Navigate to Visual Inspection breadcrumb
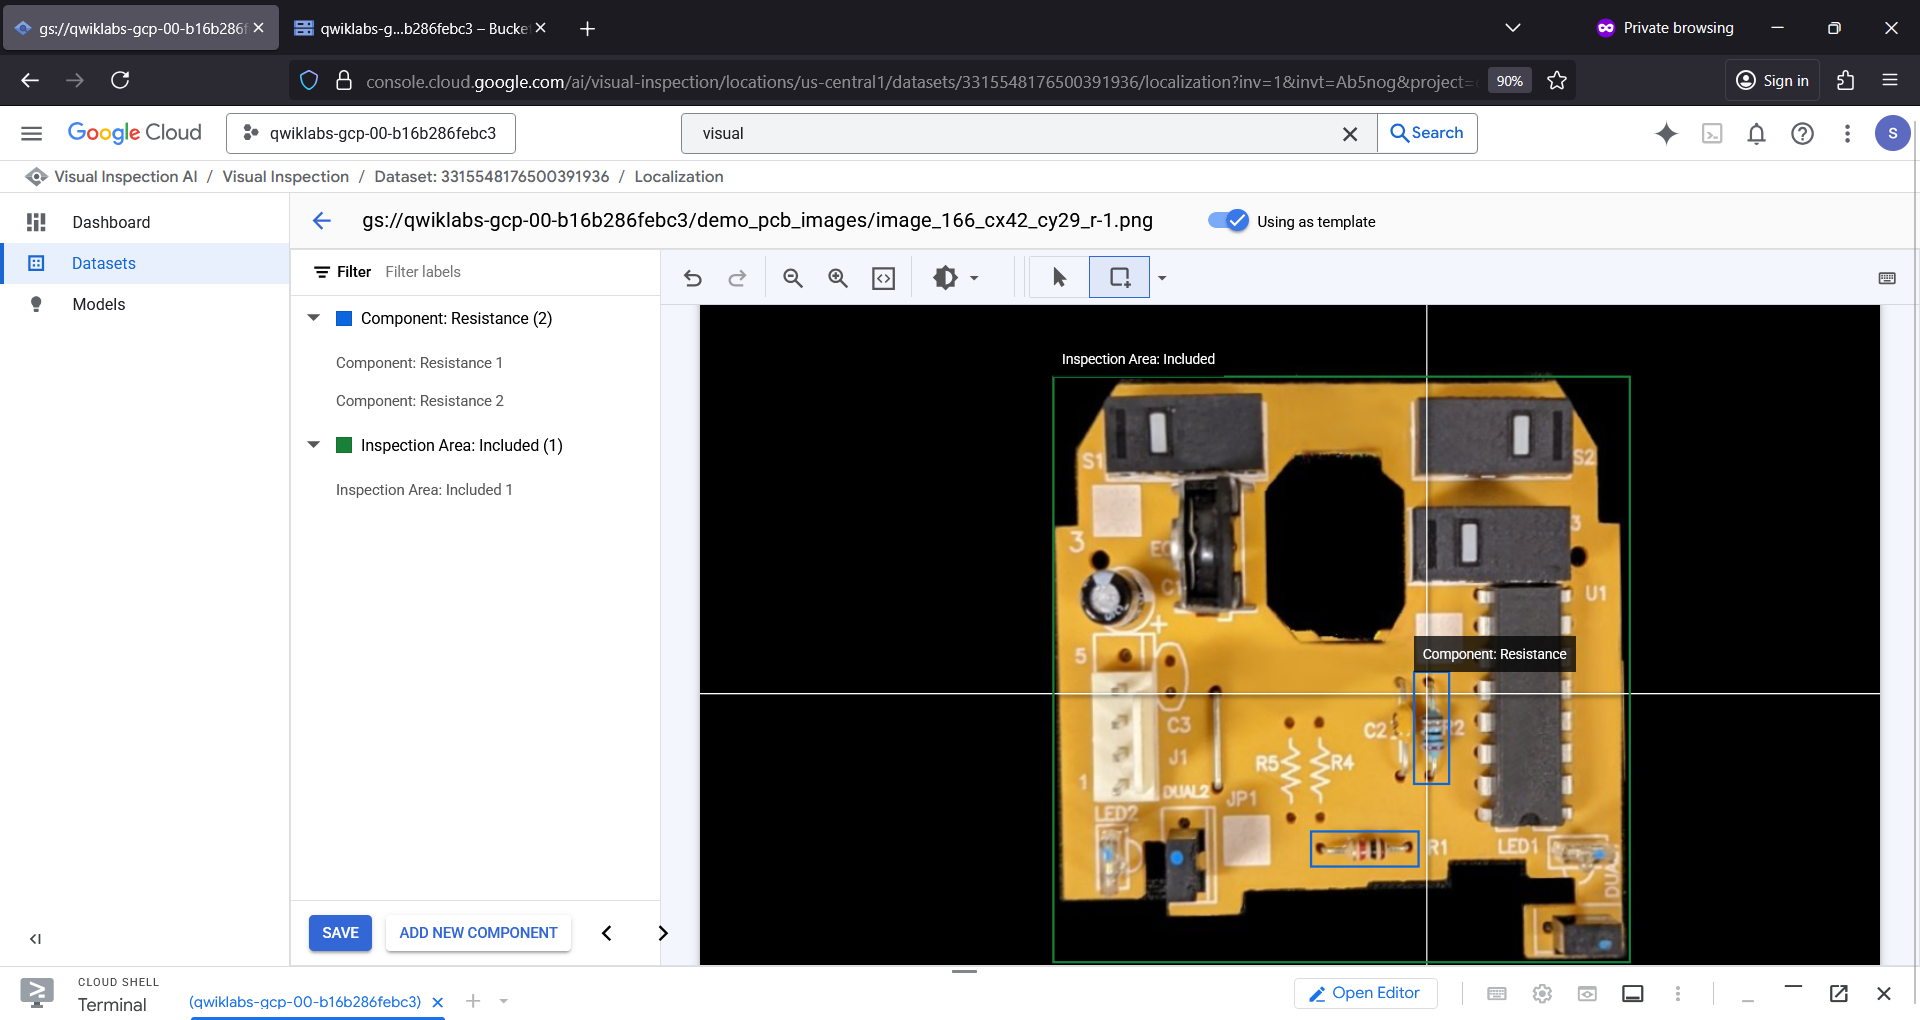Image resolution: width=1920 pixels, height=1020 pixels. click(286, 177)
